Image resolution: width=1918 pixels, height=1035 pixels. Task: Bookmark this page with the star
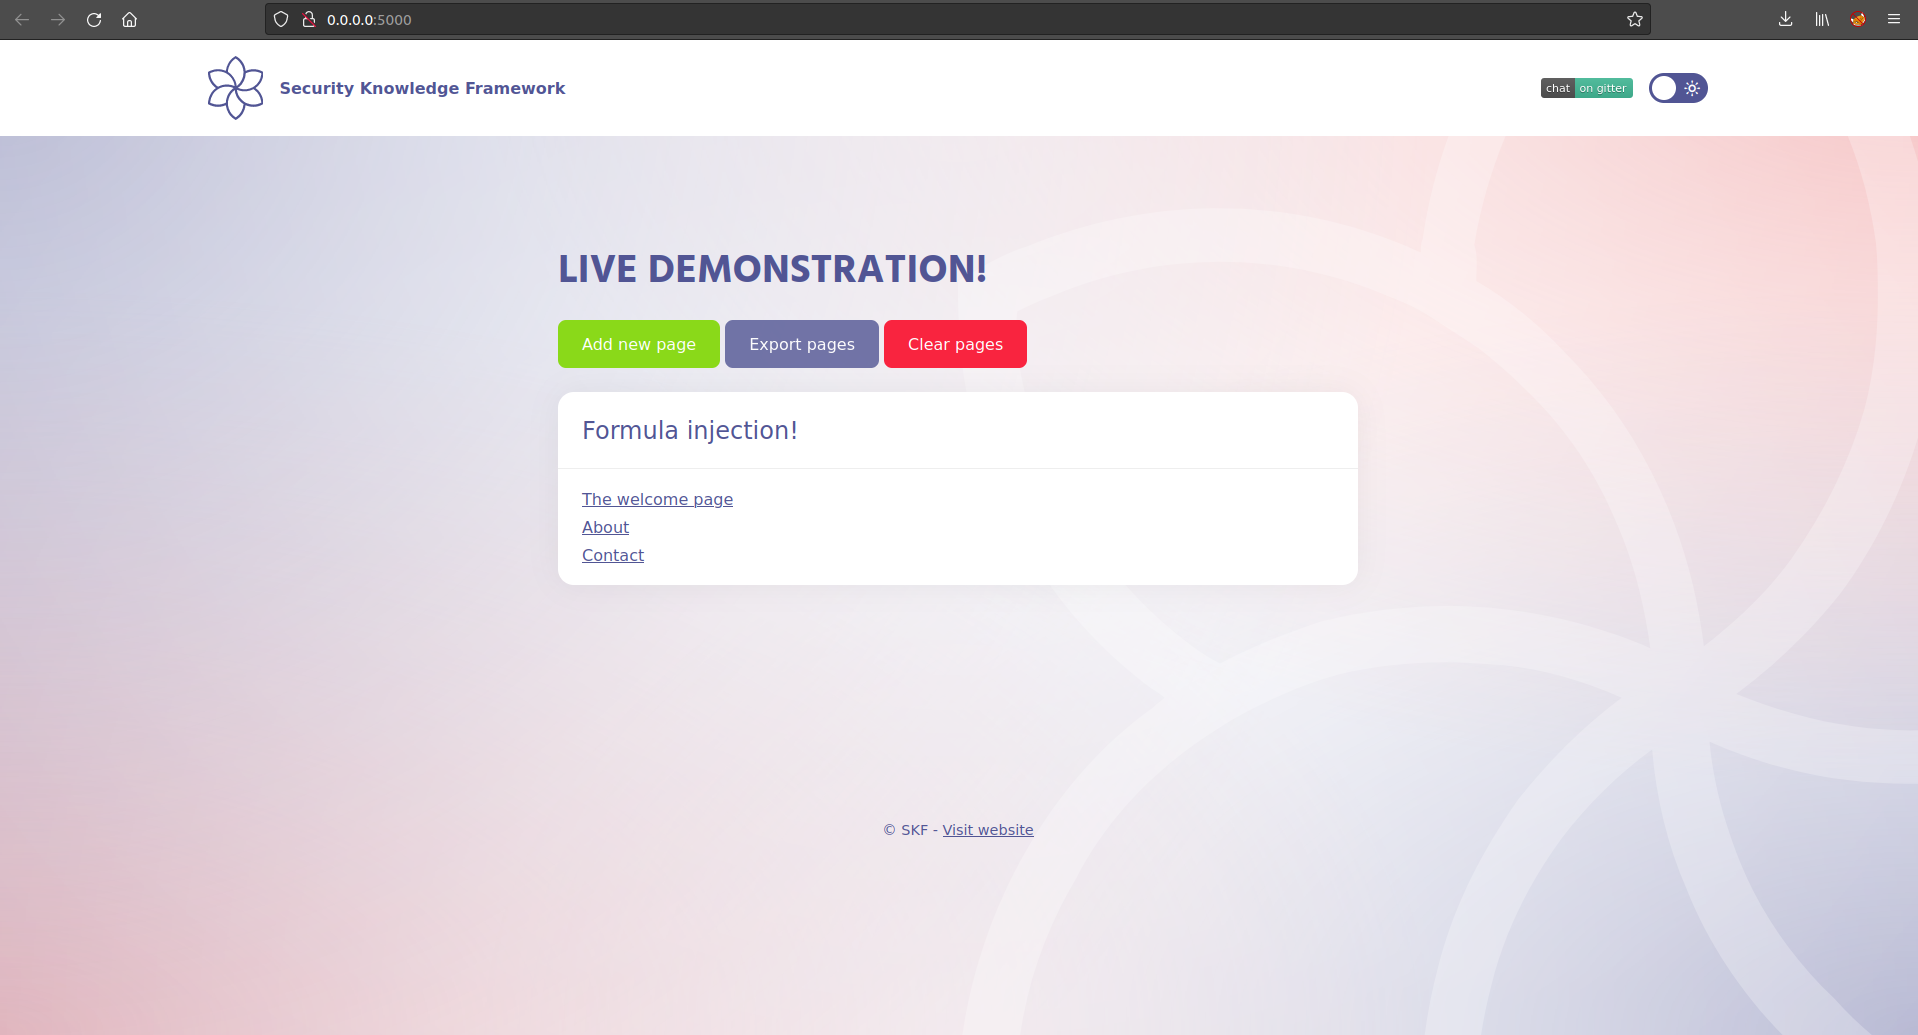(x=1635, y=19)
